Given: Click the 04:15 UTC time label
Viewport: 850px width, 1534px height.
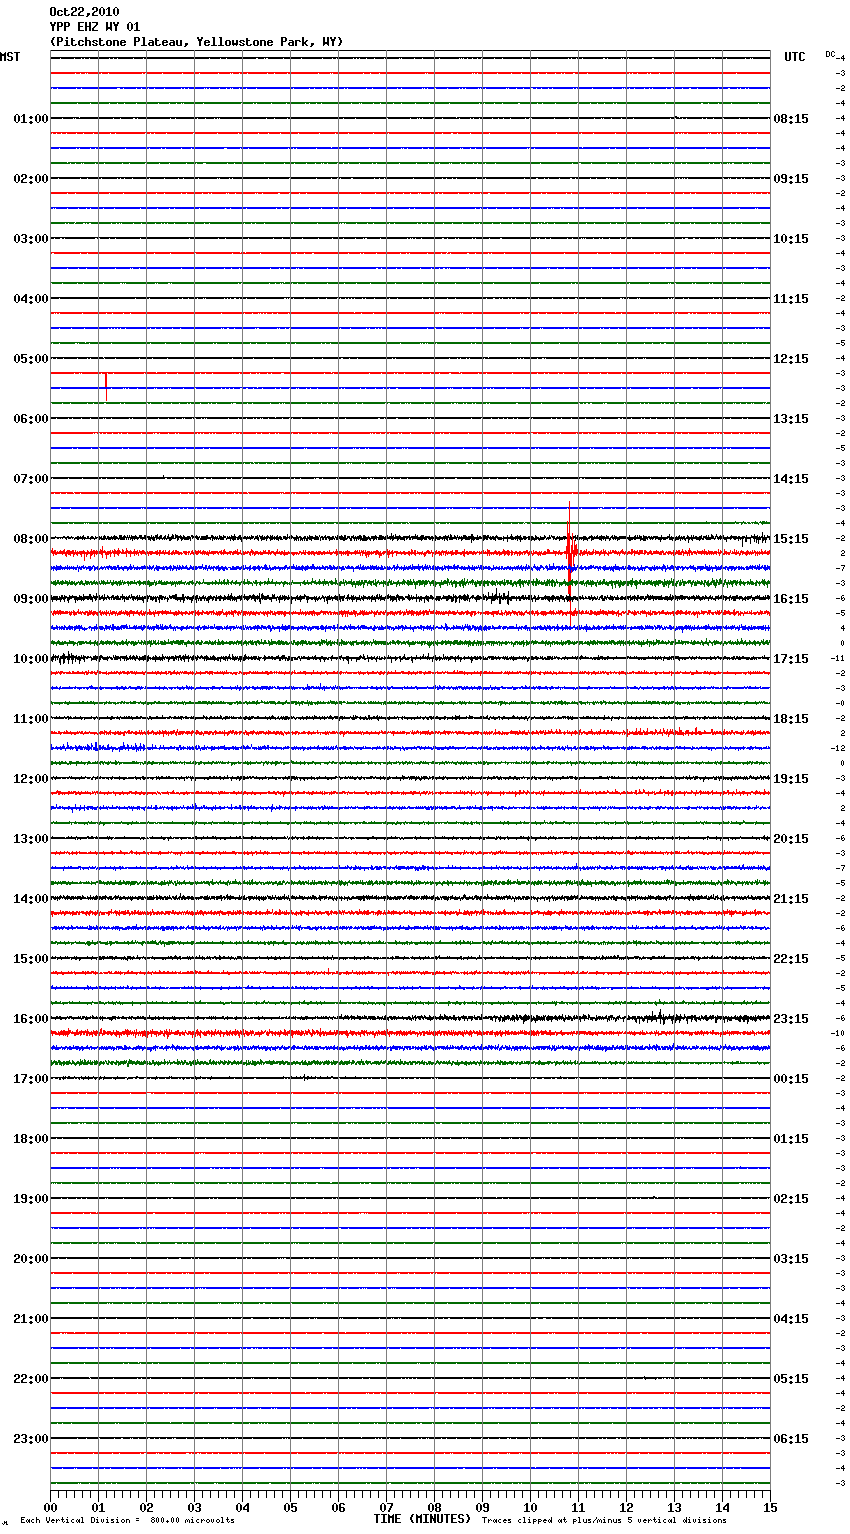Looking at the screenshot, I should pyautogui.click(x=791, y=1319).
